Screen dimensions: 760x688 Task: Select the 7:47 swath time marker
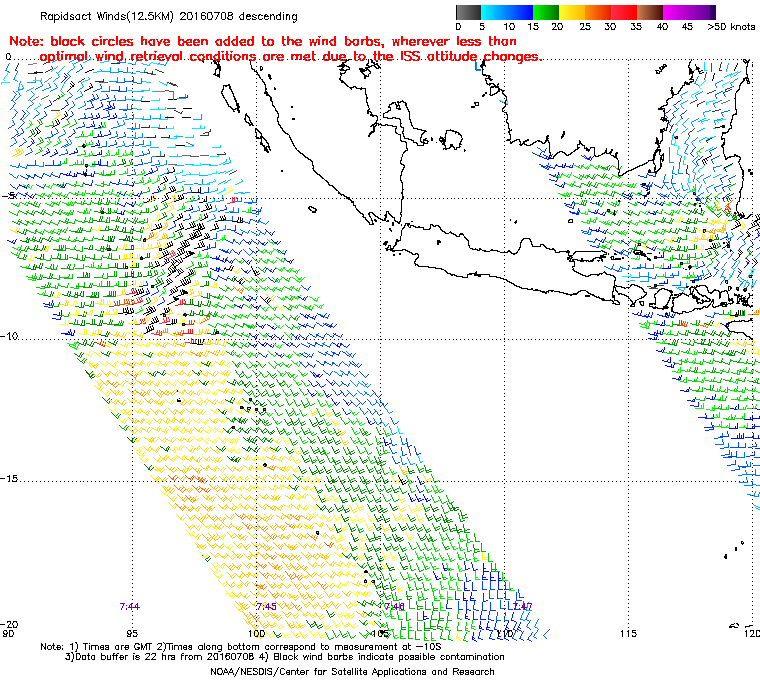pos(522,607)
